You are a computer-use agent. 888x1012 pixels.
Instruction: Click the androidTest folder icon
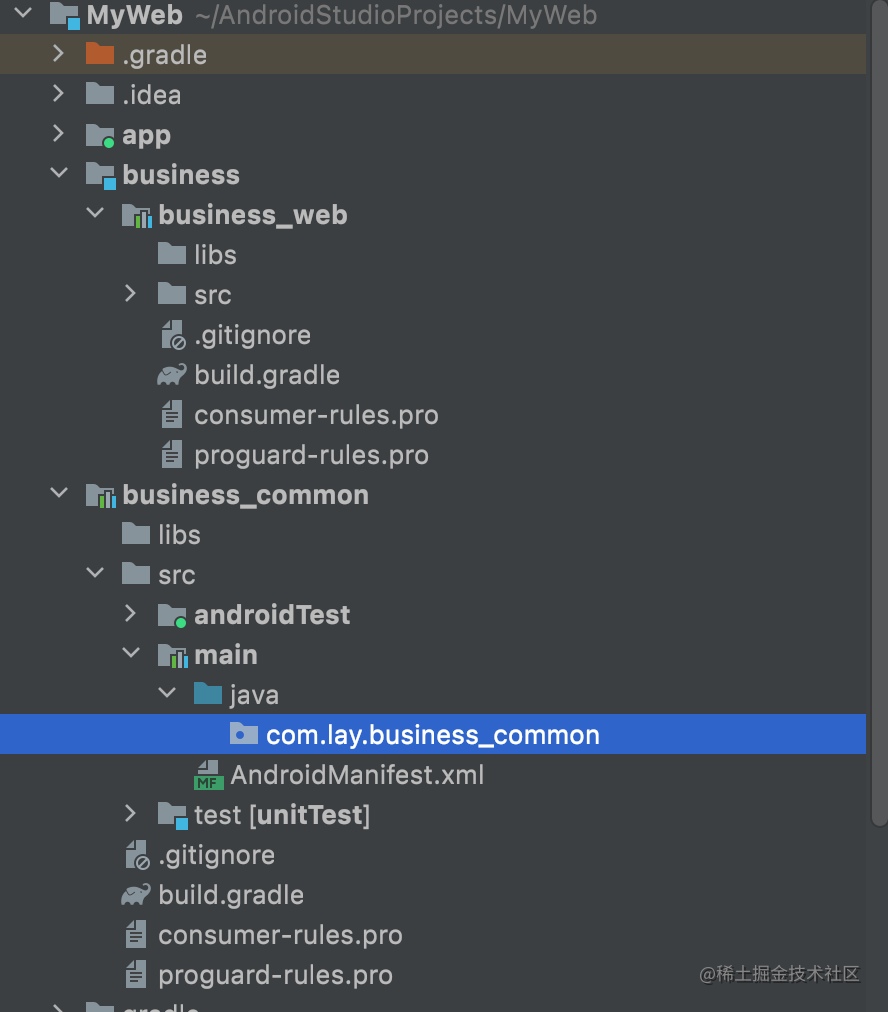[172, 615]
